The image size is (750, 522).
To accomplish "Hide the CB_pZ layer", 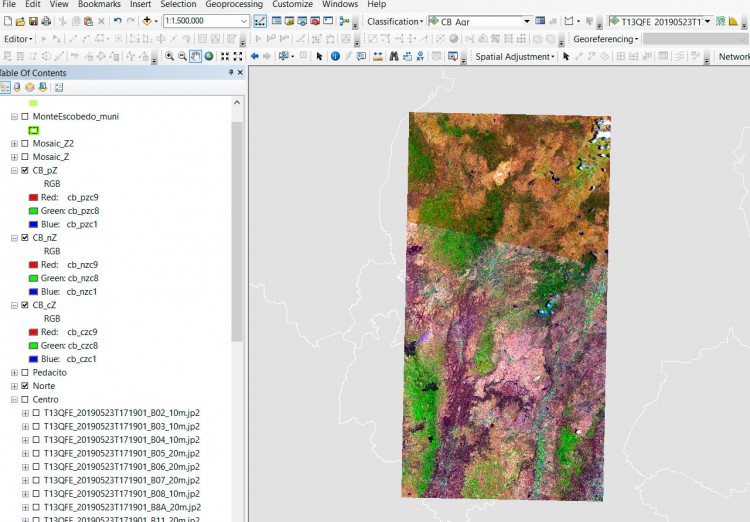I will click(25, 170).
